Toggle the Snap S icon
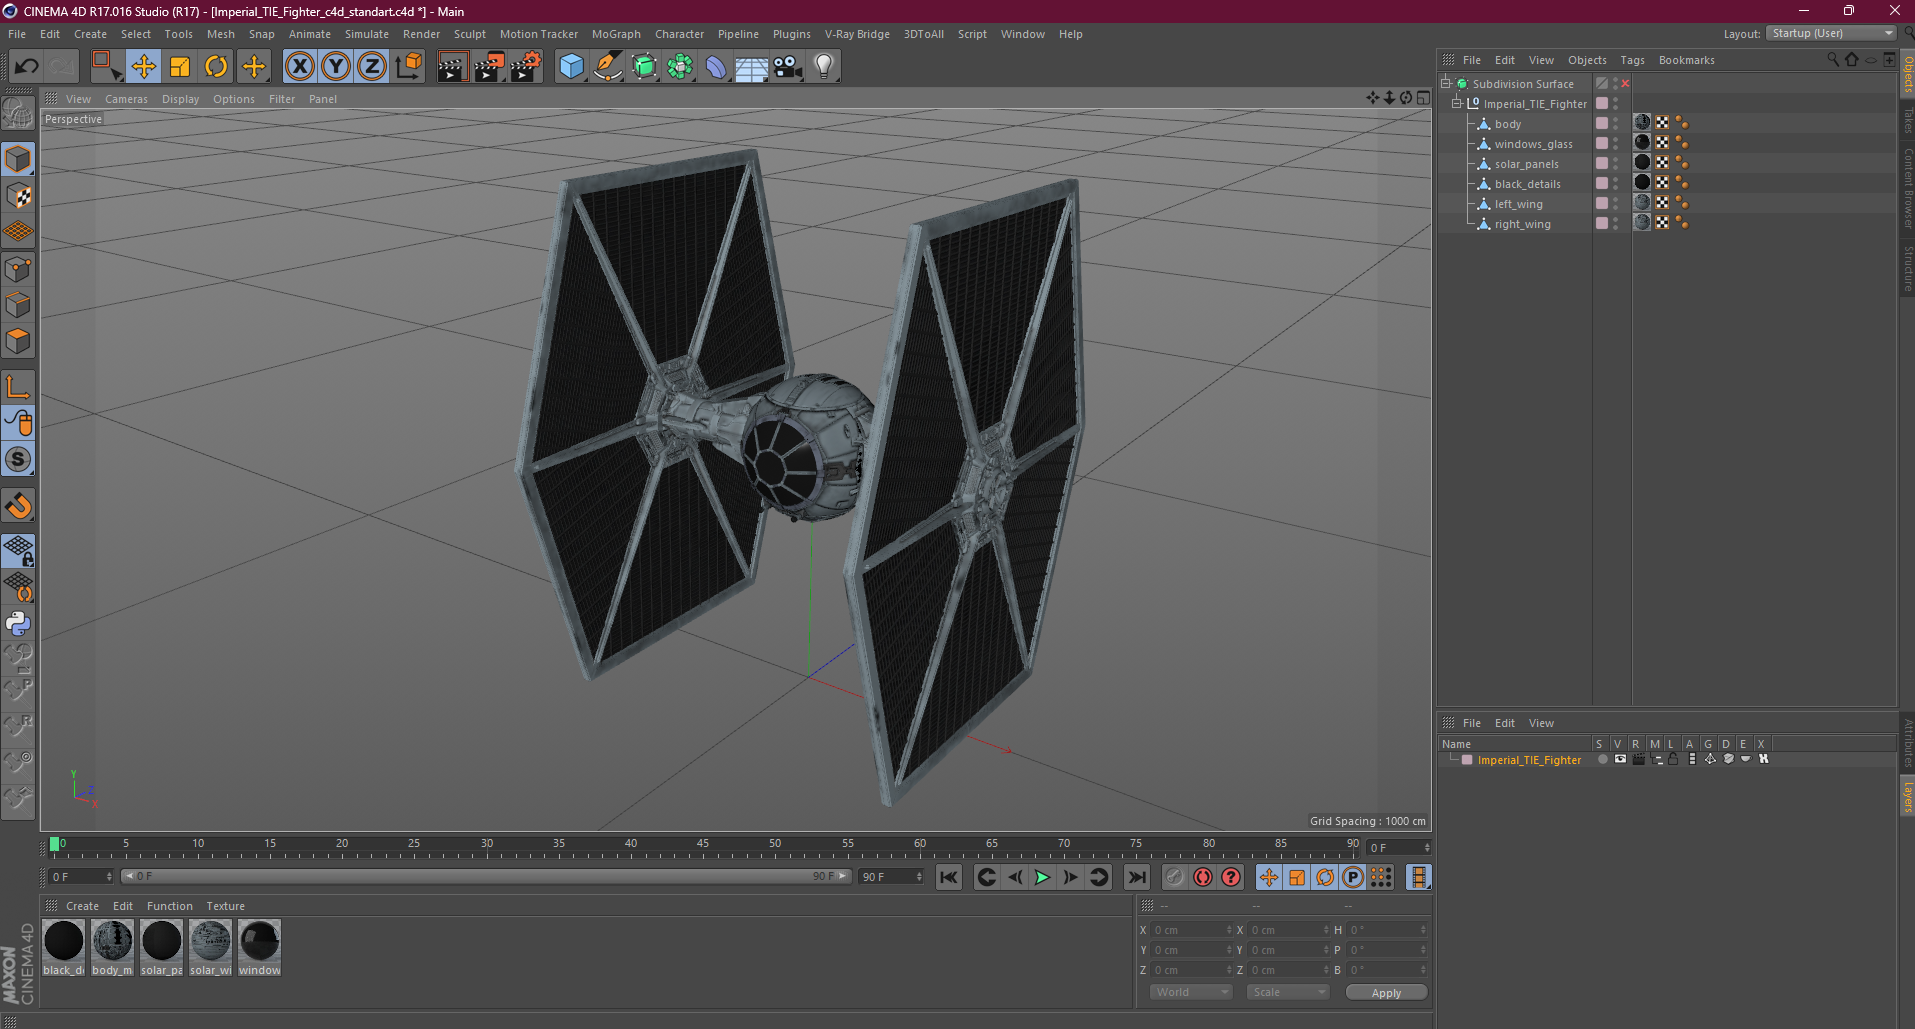 [18, 460]
